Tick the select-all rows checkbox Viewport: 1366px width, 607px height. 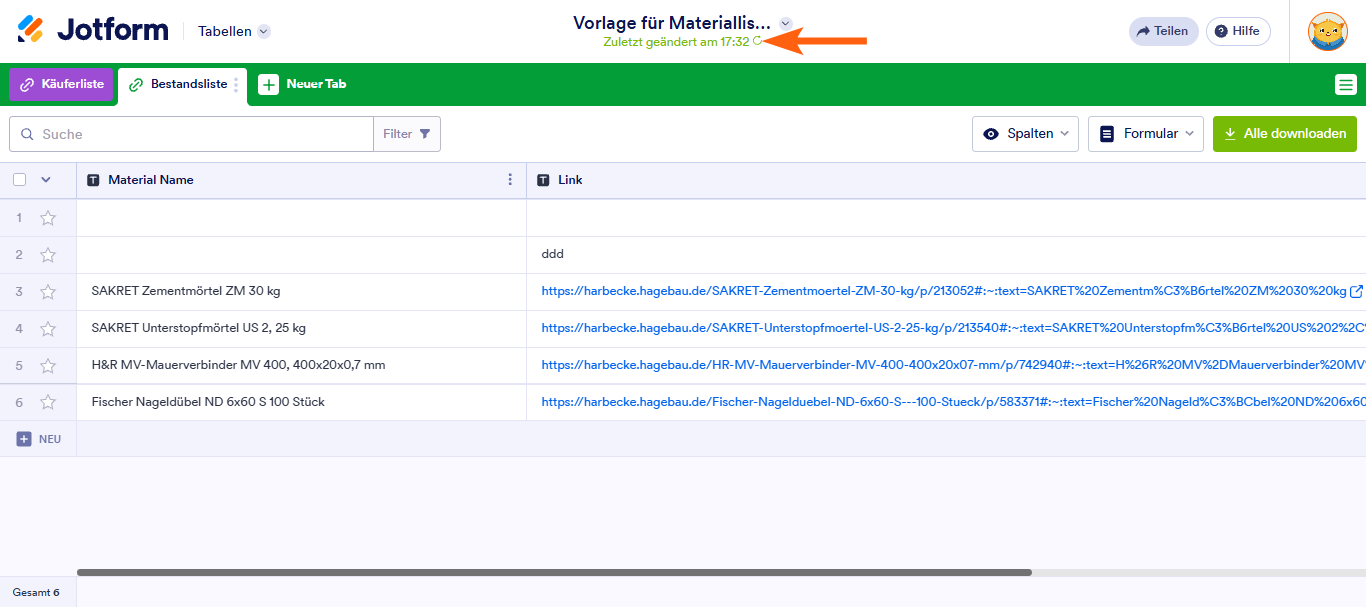[x=19, y=180]
